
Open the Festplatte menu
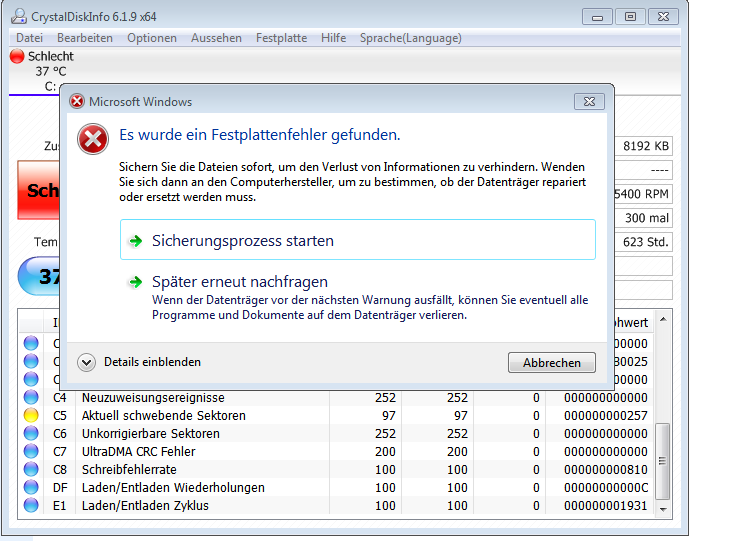pyautogui.click(x=281, y=38)
